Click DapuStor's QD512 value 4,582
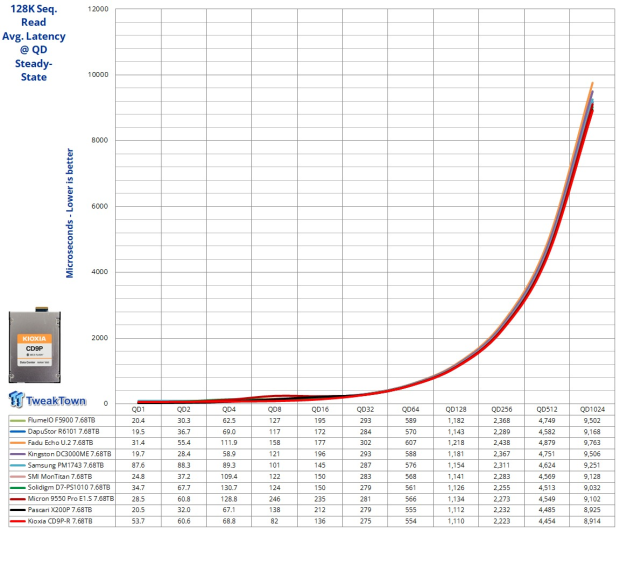This screenshot has height=568, width=620. pyautogui.click(x=547, y=432)
